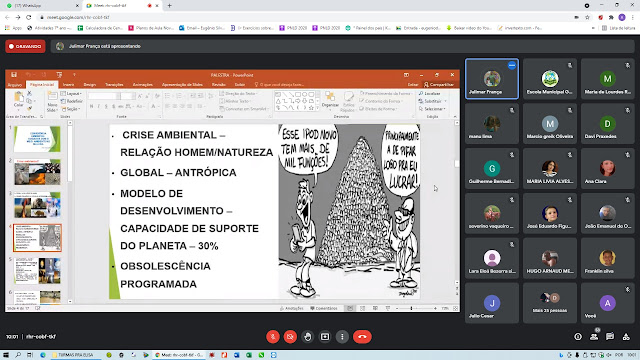Switch to Apresentação de Slides tab
This screenshot has width=640, height=360.
(182, 84)
